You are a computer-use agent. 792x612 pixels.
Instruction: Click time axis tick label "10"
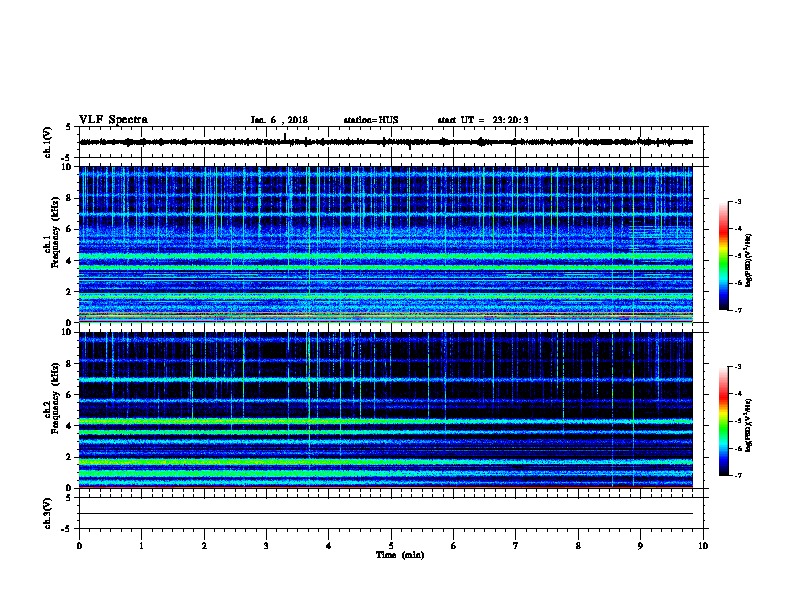(703, 546)
